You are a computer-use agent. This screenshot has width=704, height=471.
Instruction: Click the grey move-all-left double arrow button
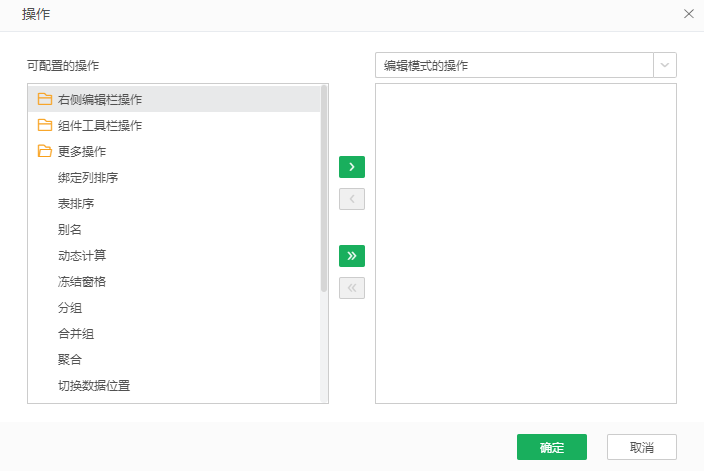[x=351, y=288]
